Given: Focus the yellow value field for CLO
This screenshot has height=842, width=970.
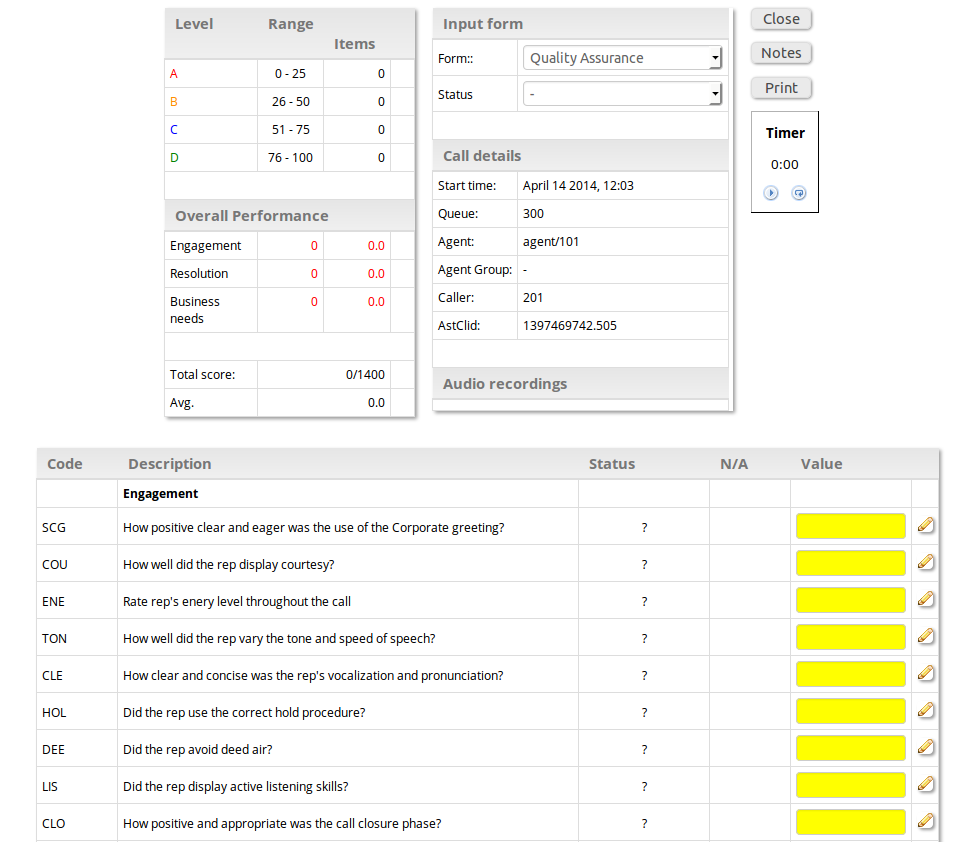Looking at the screenshot, I should (x=851, y=822).
